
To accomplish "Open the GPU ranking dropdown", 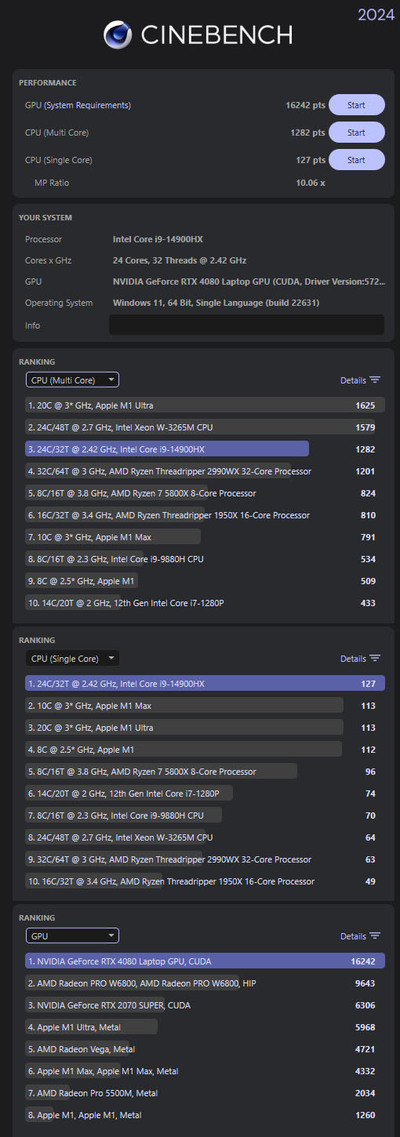I will coord(72,936).
